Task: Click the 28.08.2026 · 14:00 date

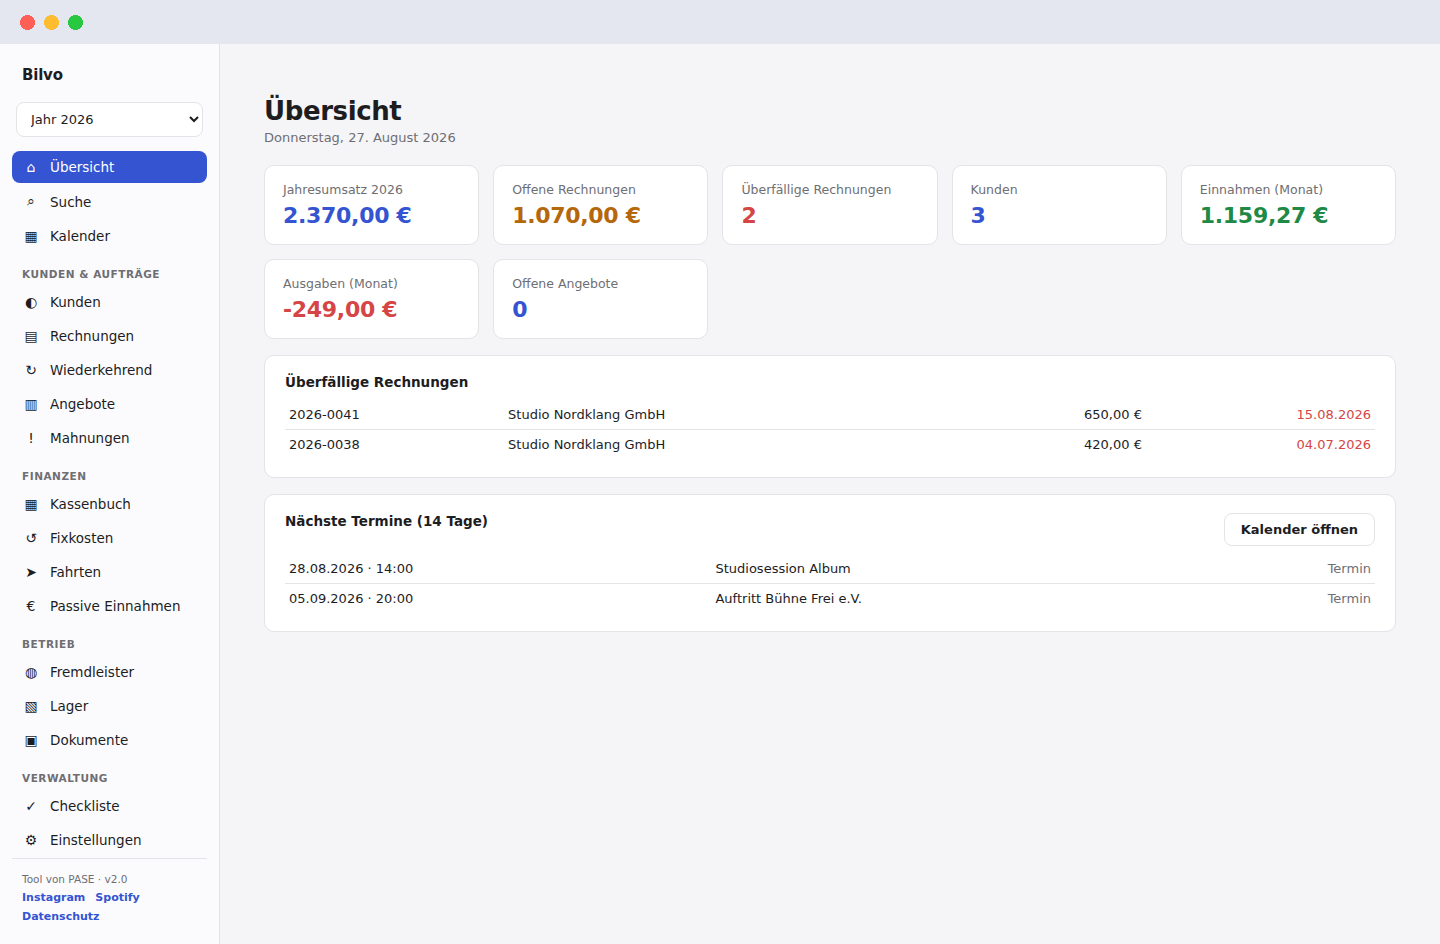Action: coord(351,568)
